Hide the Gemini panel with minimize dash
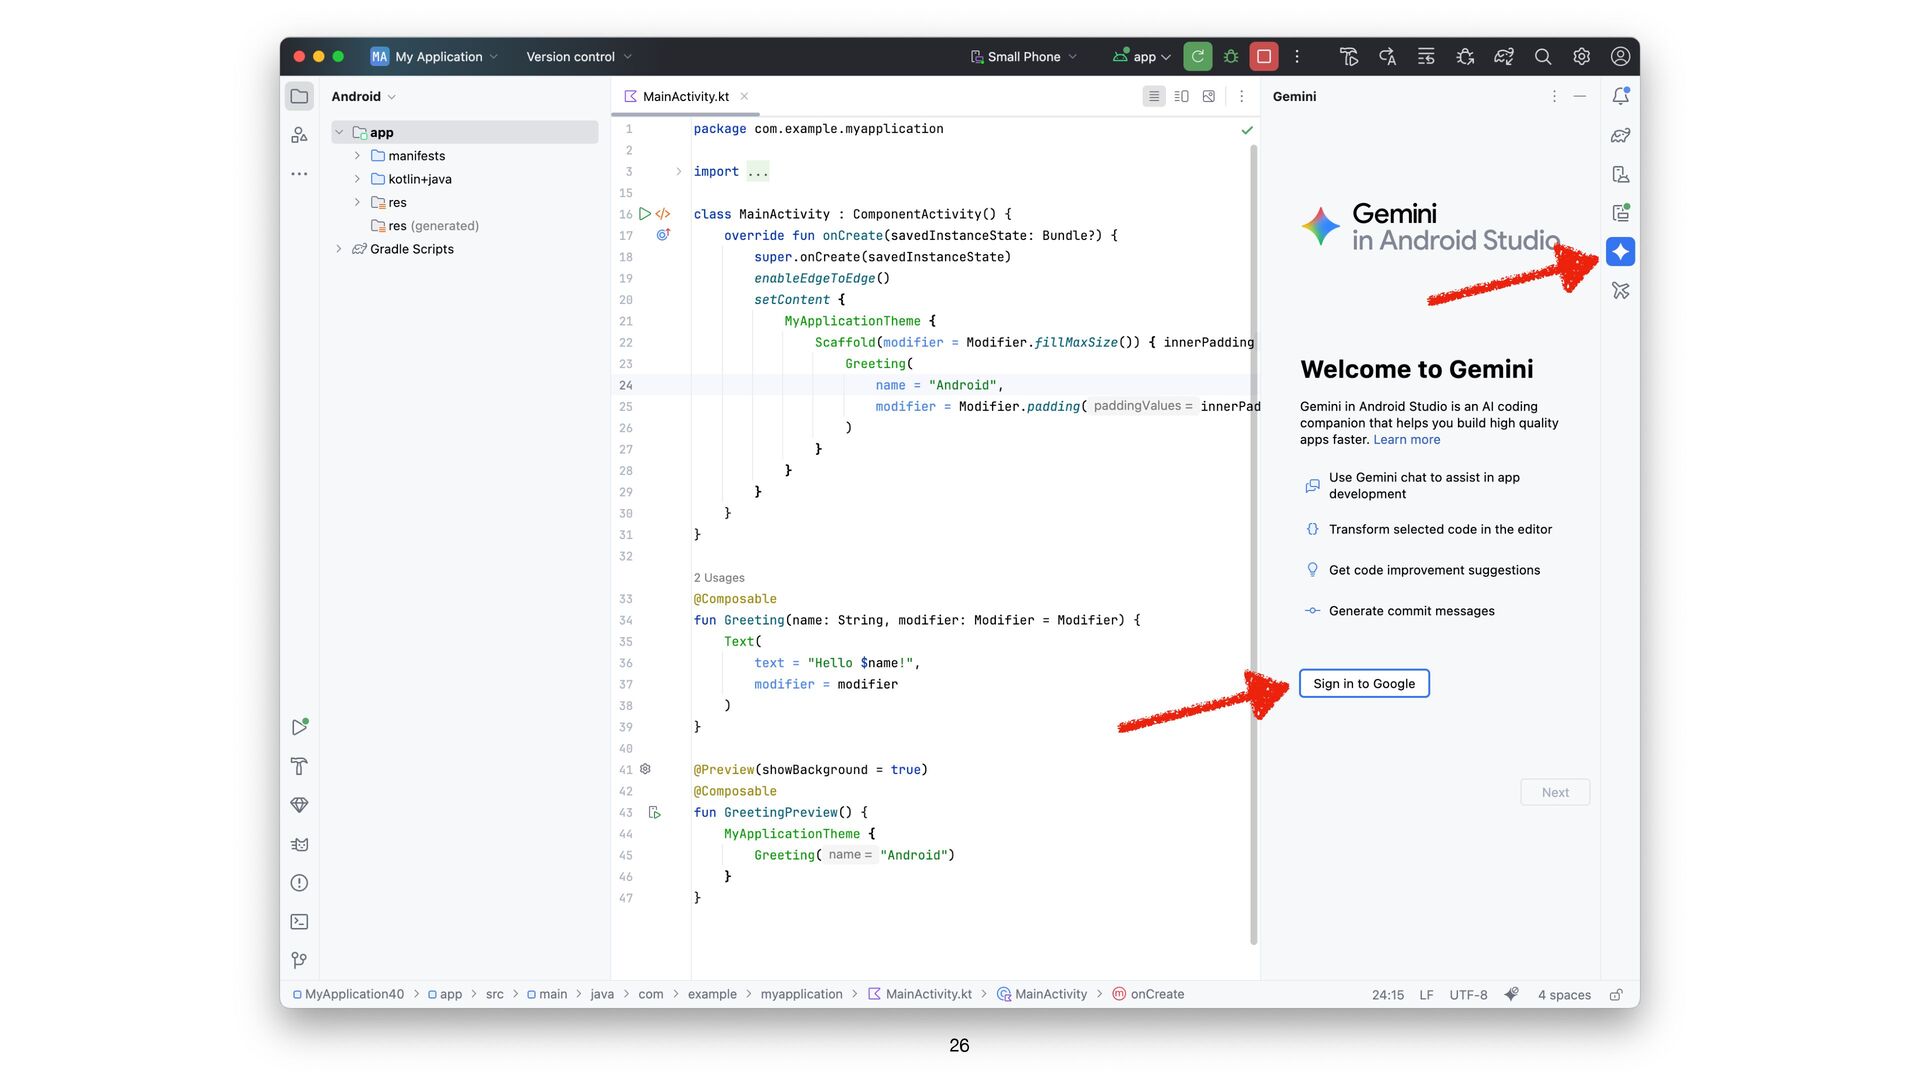Image resolution: width=1920 pixels, height=1080 pixels. point(1580,96)
